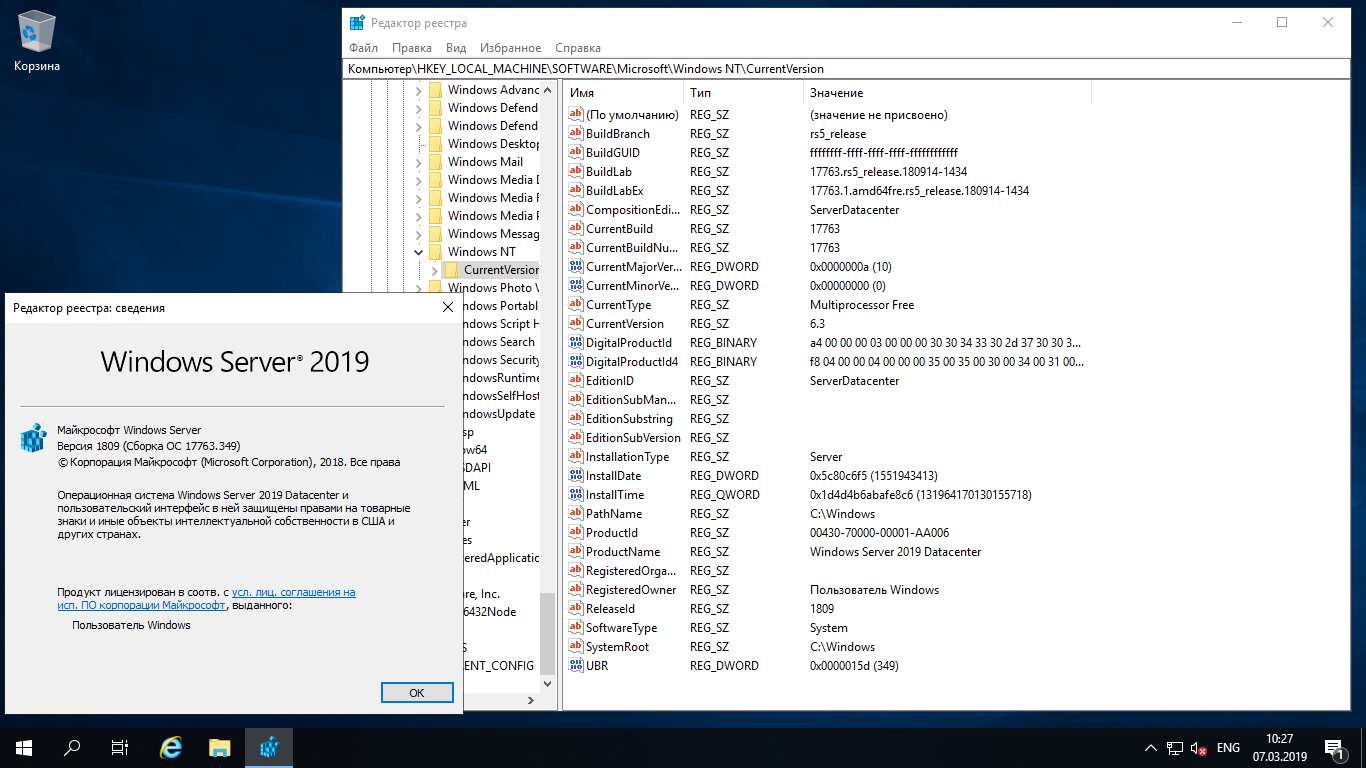Expand the CurrentVersion tree node
This screenshot has height=768, width=1366.
[x=434, y=270]
